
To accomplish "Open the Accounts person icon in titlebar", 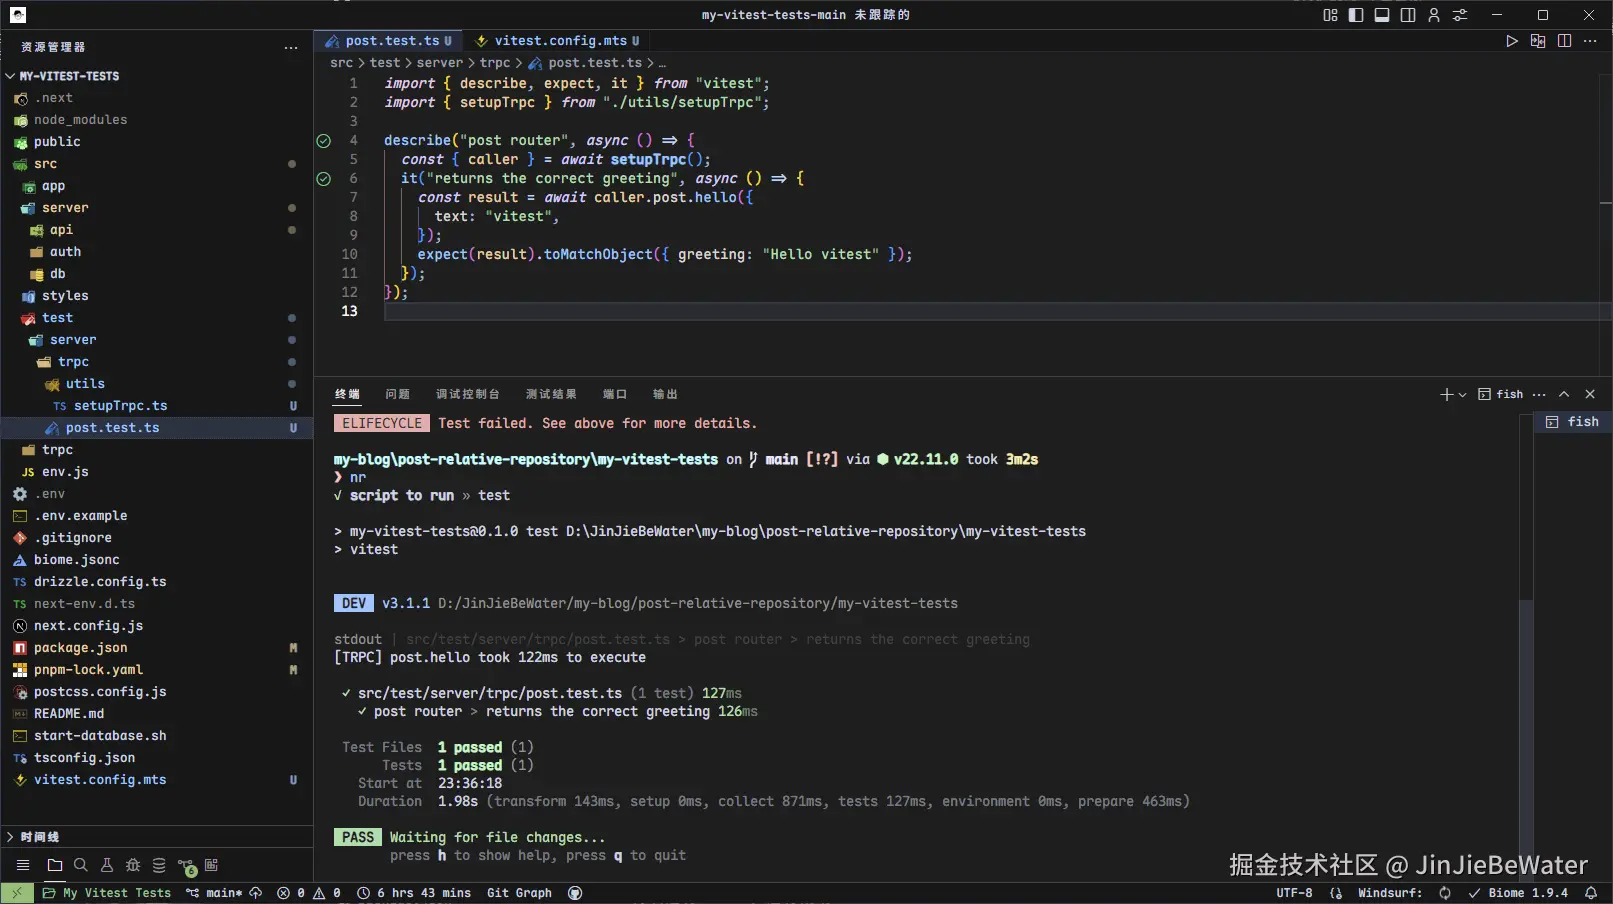I will [x=1433, y=14].
